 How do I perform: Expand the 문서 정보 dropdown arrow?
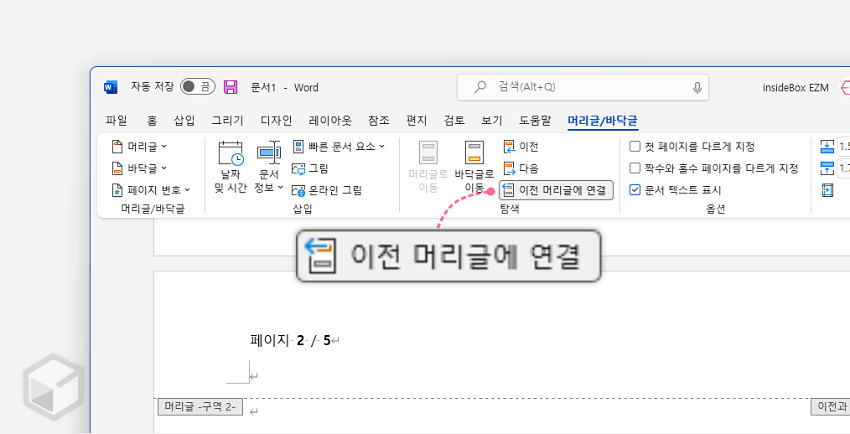click(280, 187)
